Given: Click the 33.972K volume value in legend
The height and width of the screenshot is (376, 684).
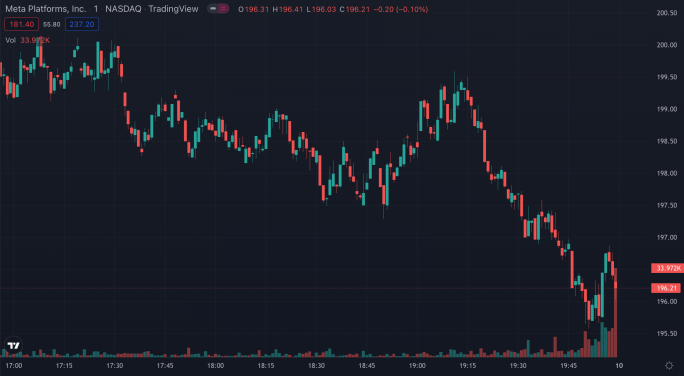Looking at the screenshot, I should tap(35, 40).
